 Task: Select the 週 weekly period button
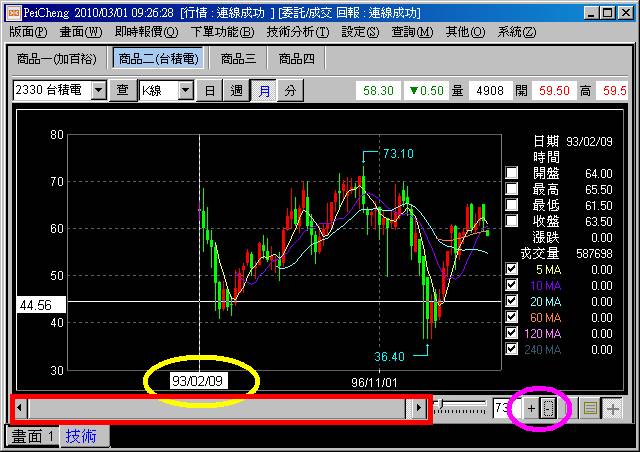(237, 91)
